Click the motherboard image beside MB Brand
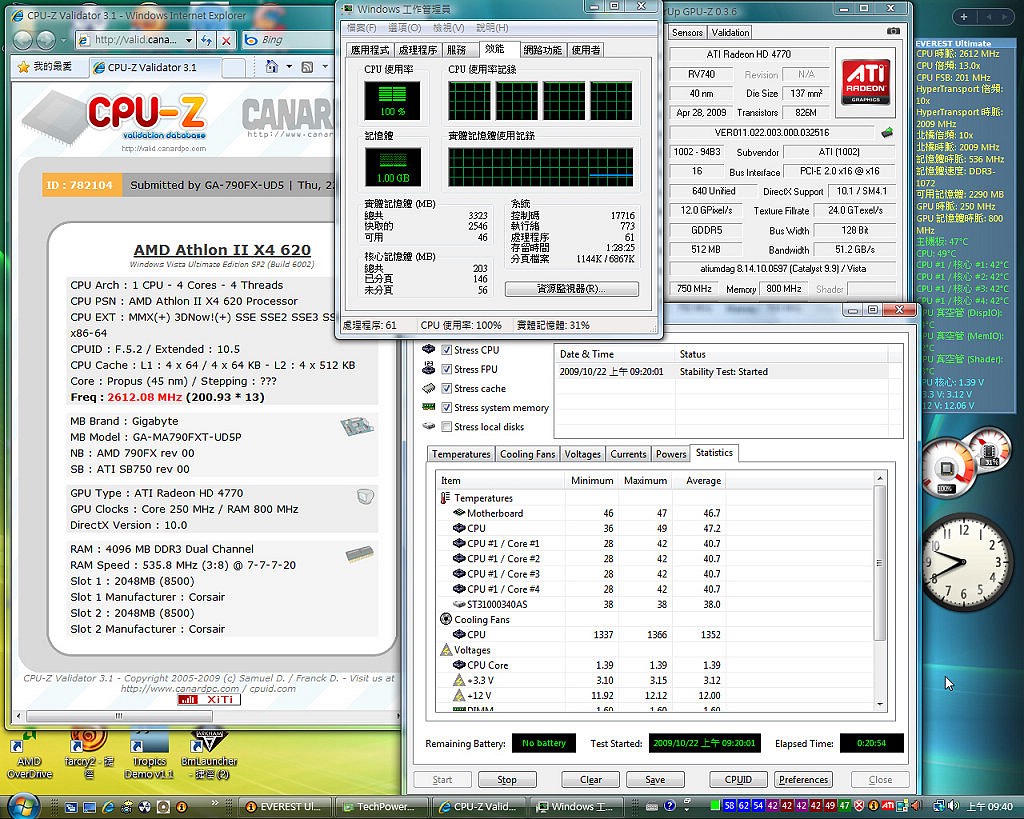 click(x=357, y=426)
